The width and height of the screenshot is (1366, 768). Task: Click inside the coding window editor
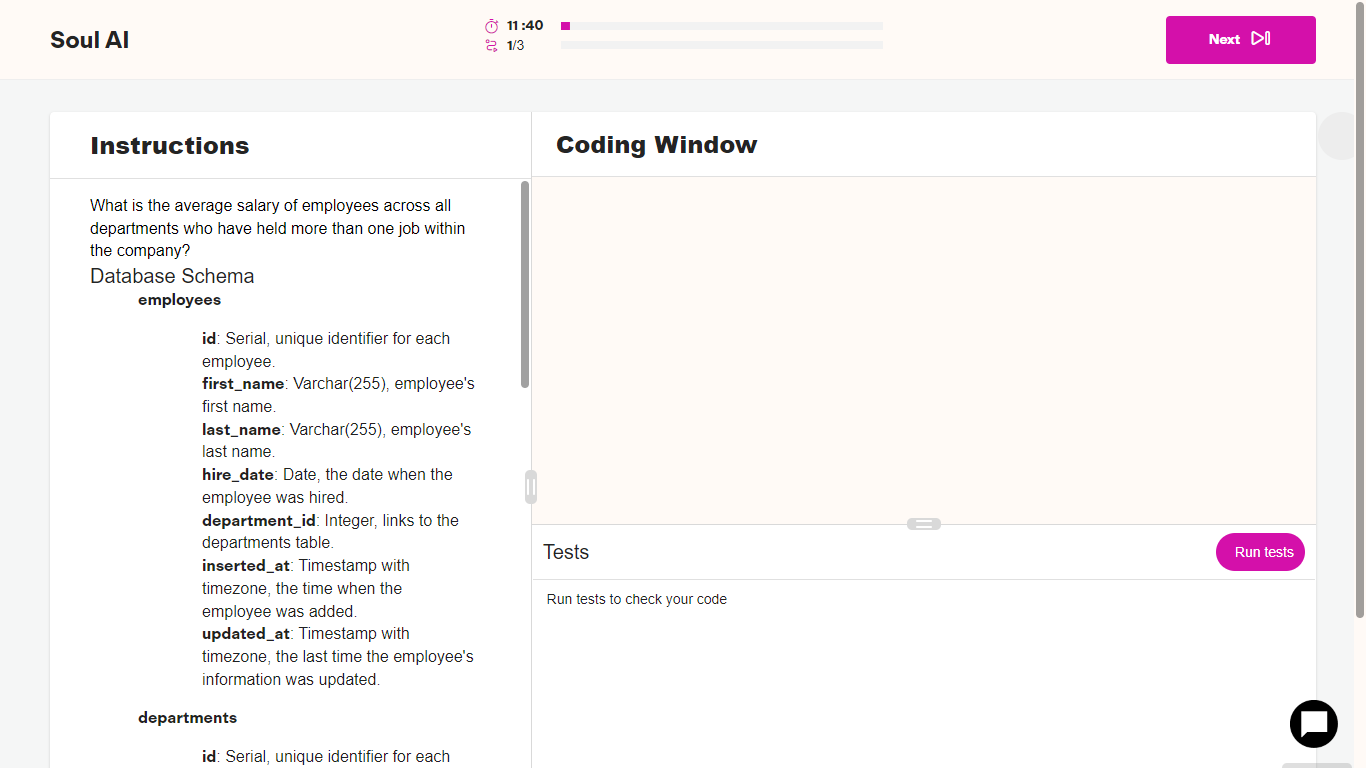(x=924, y=350)
